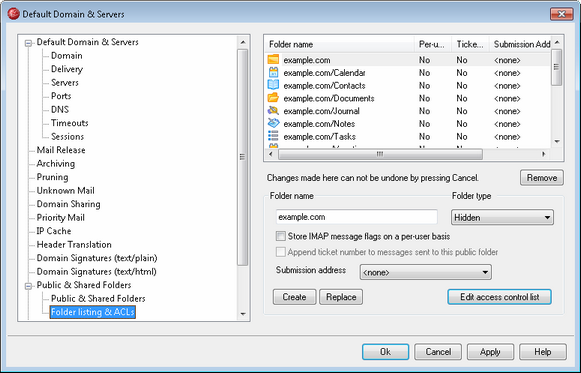The width and height of the screenshot is (581, 373).
Task: Click the example.com/Documents folder icon
Action: pos(273,98)
